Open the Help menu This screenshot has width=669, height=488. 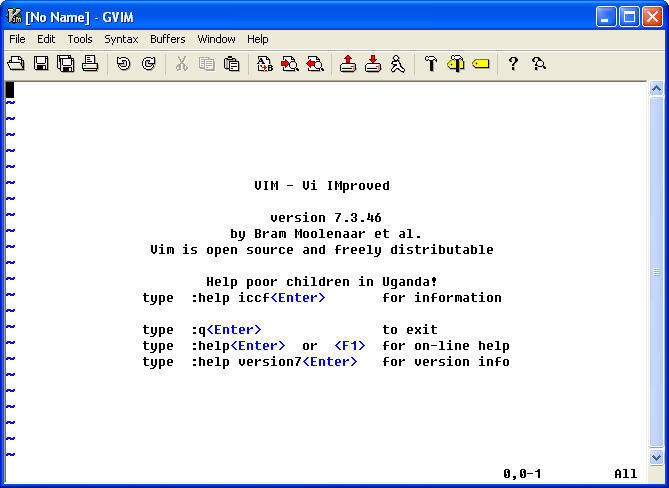(x=258, y=39)
